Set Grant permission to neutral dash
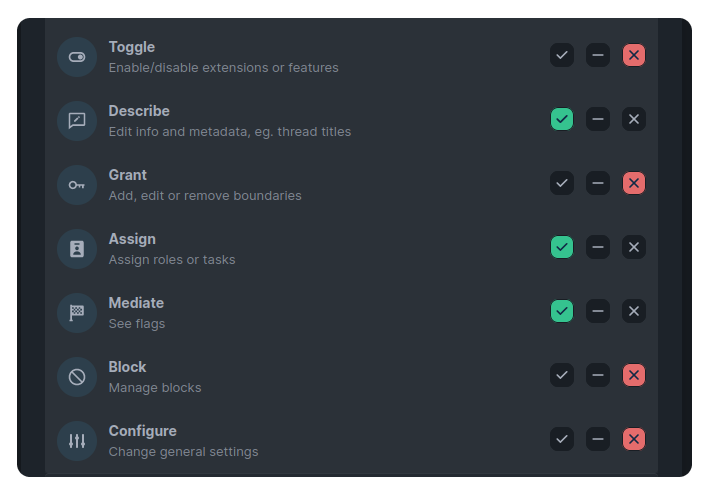 coord(598,183)
